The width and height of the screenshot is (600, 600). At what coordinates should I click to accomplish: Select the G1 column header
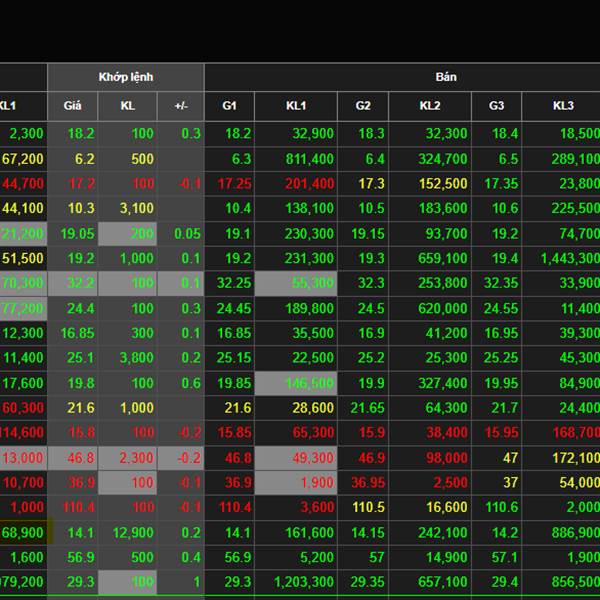point(229,106)
